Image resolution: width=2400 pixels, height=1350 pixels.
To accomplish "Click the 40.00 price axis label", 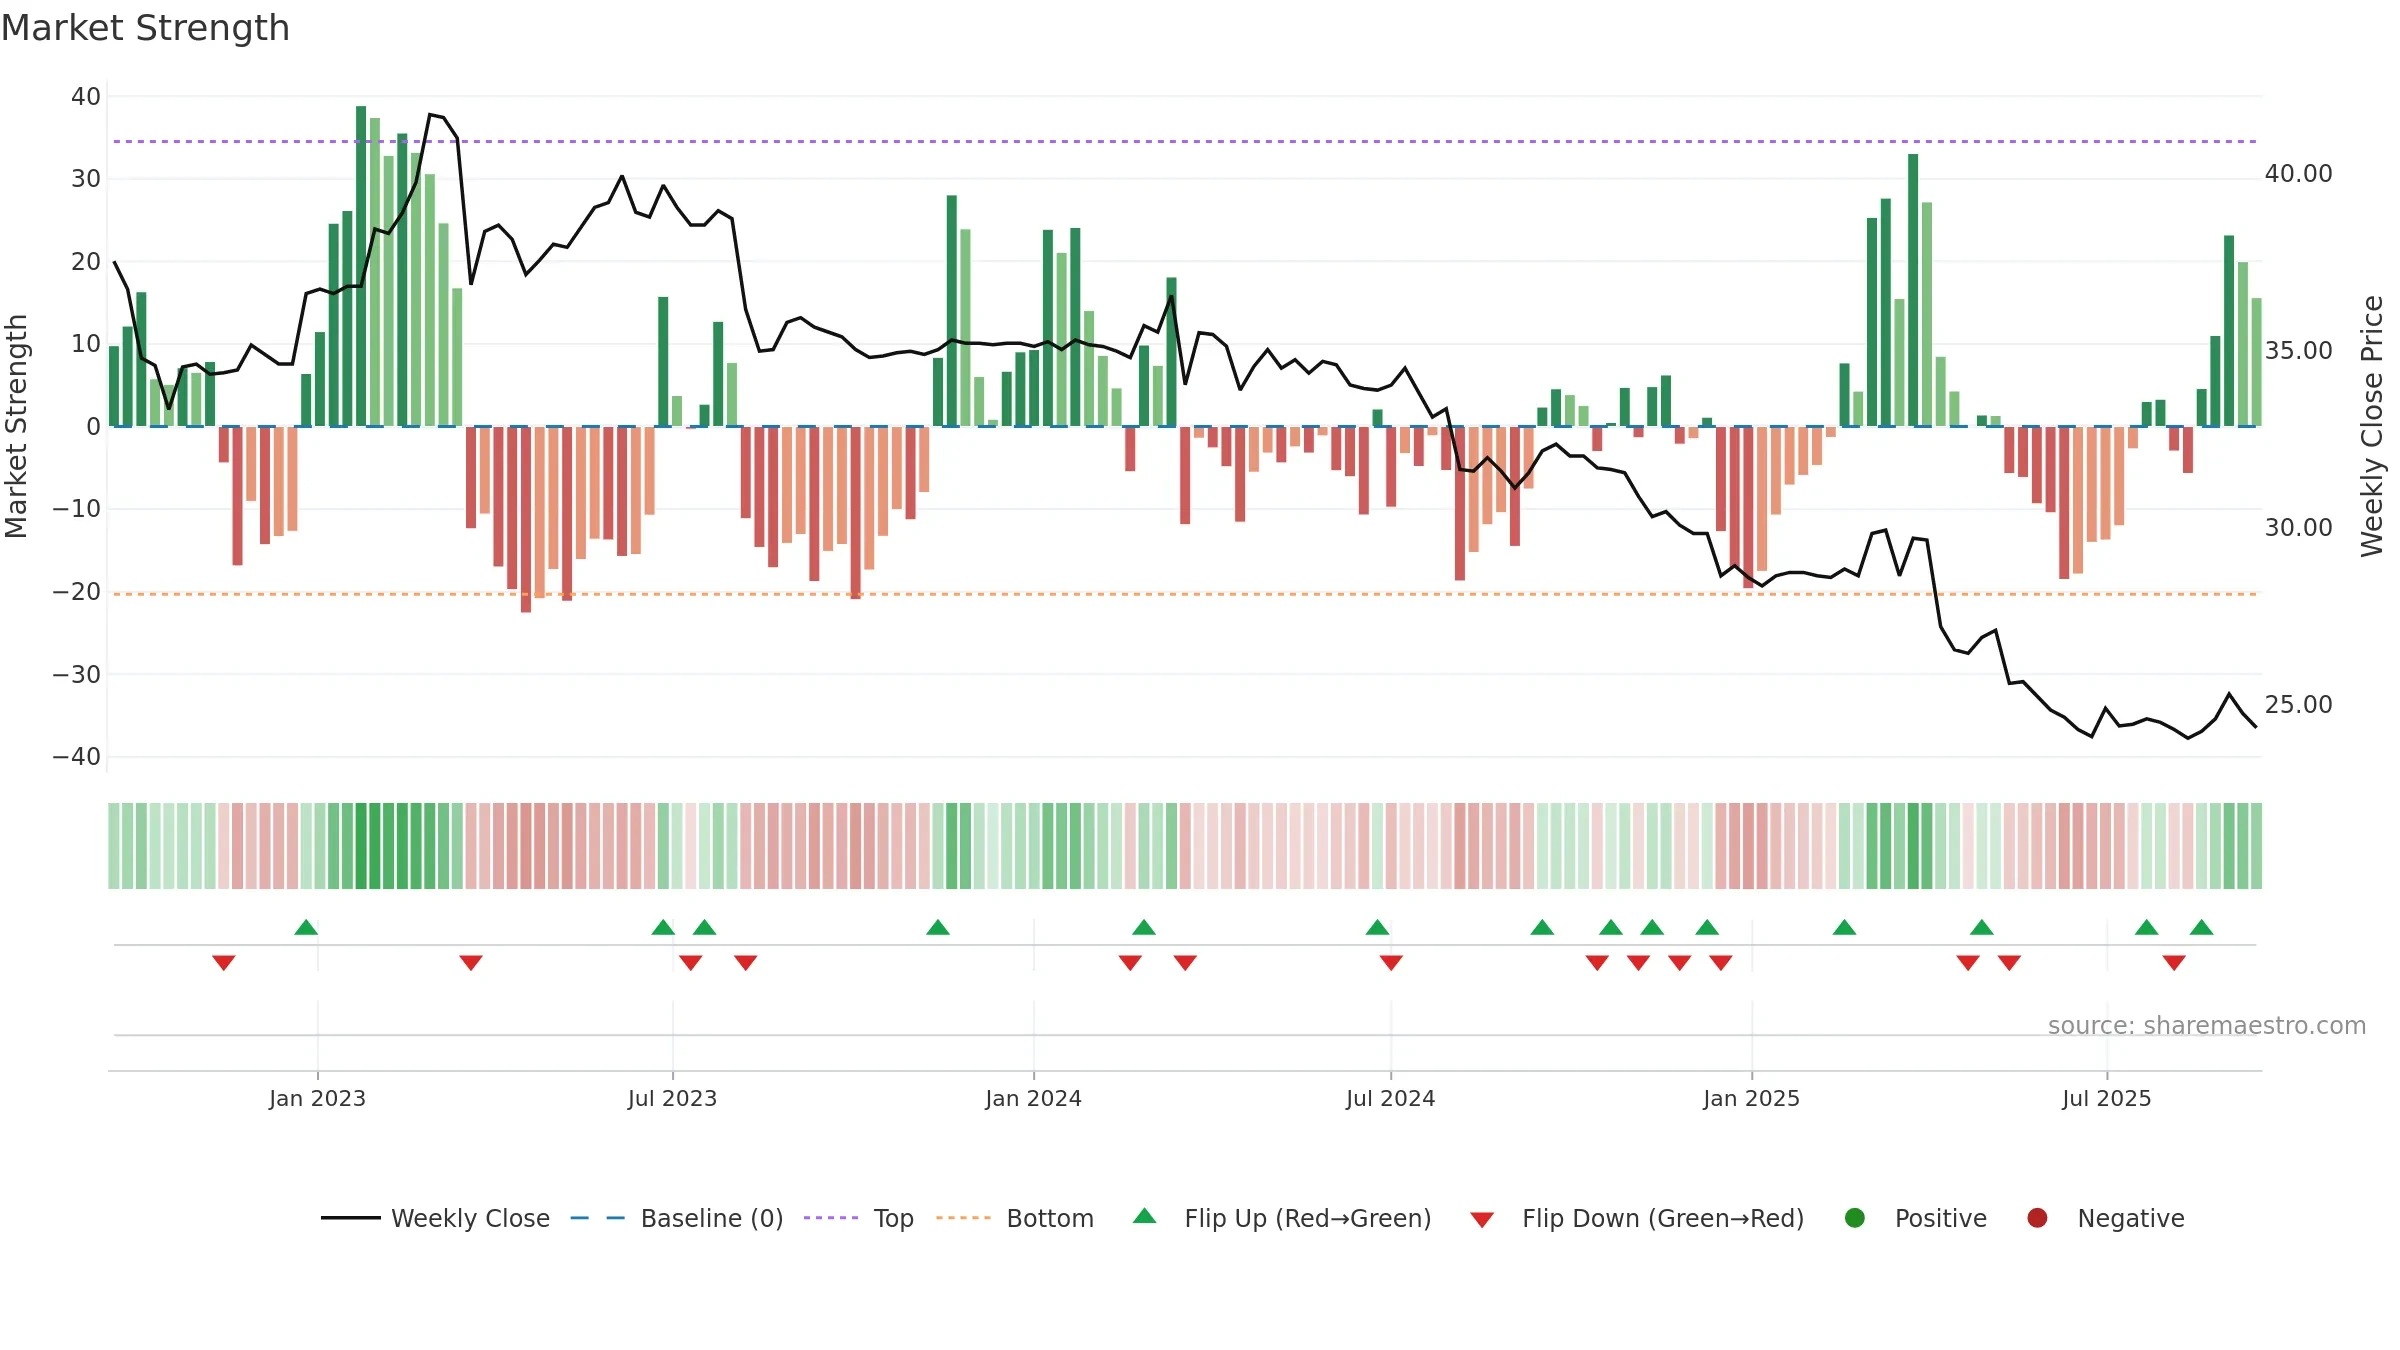I will click(x=2298, y=174).
